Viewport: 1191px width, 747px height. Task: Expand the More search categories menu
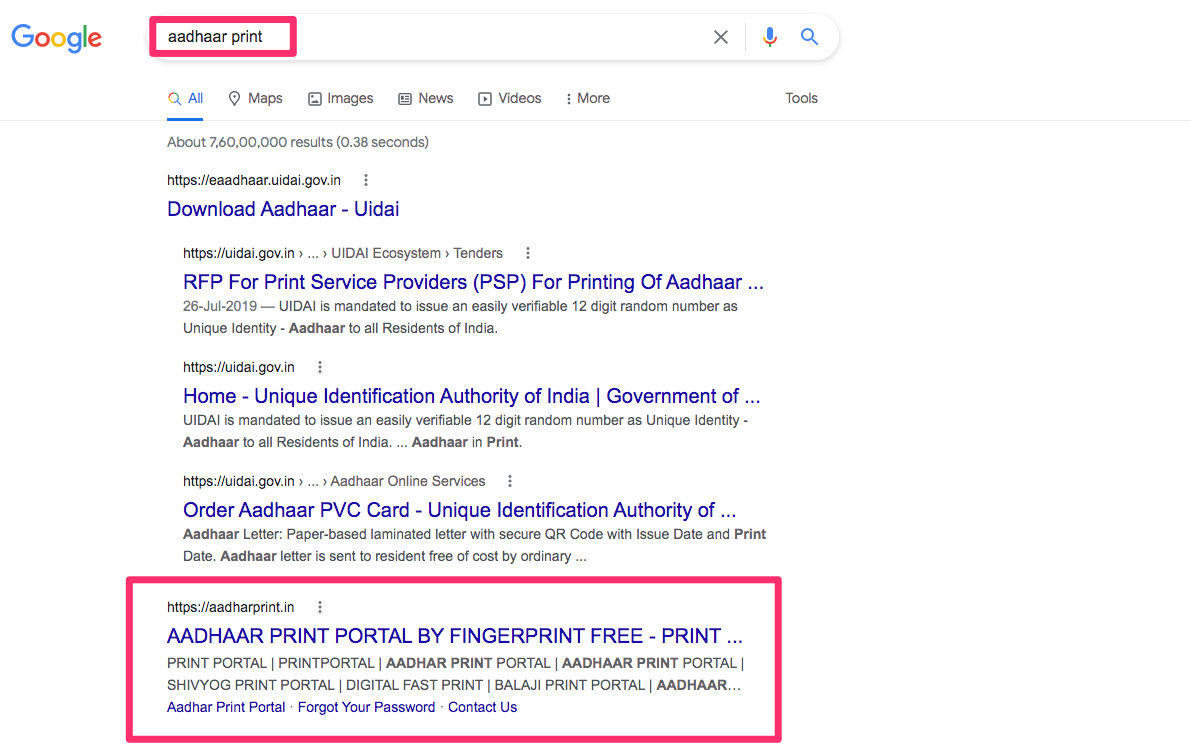588,99
